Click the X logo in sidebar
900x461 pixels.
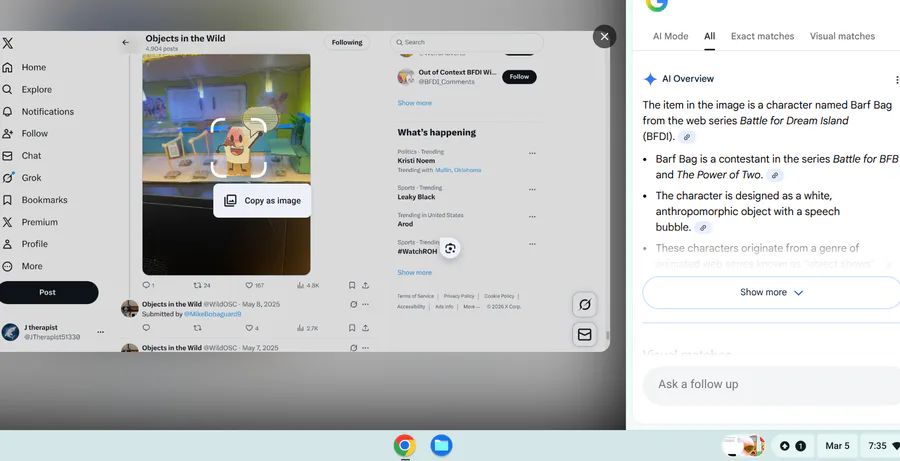(7, 43)
